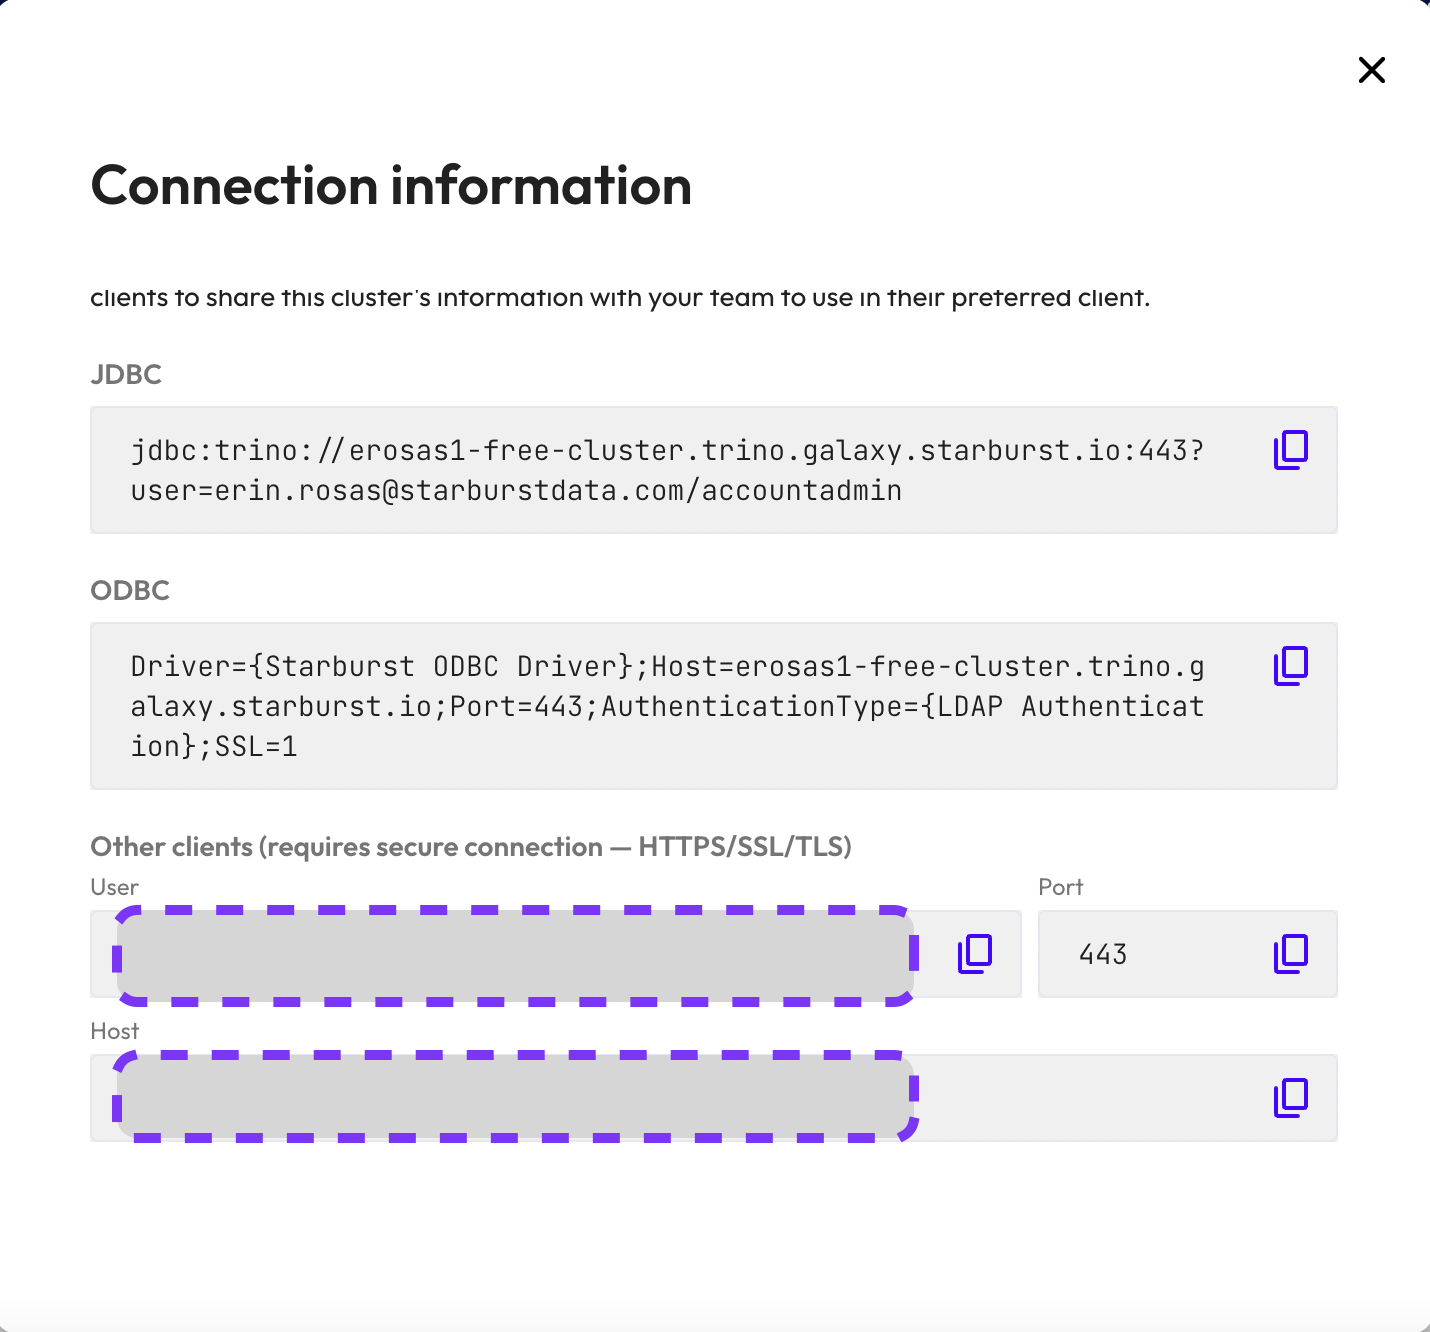Image resolution: width=1430 pixels, height=1332 pixels.
Task: Click the user=erin.rosas line in JDBC box
Action: 516,491
